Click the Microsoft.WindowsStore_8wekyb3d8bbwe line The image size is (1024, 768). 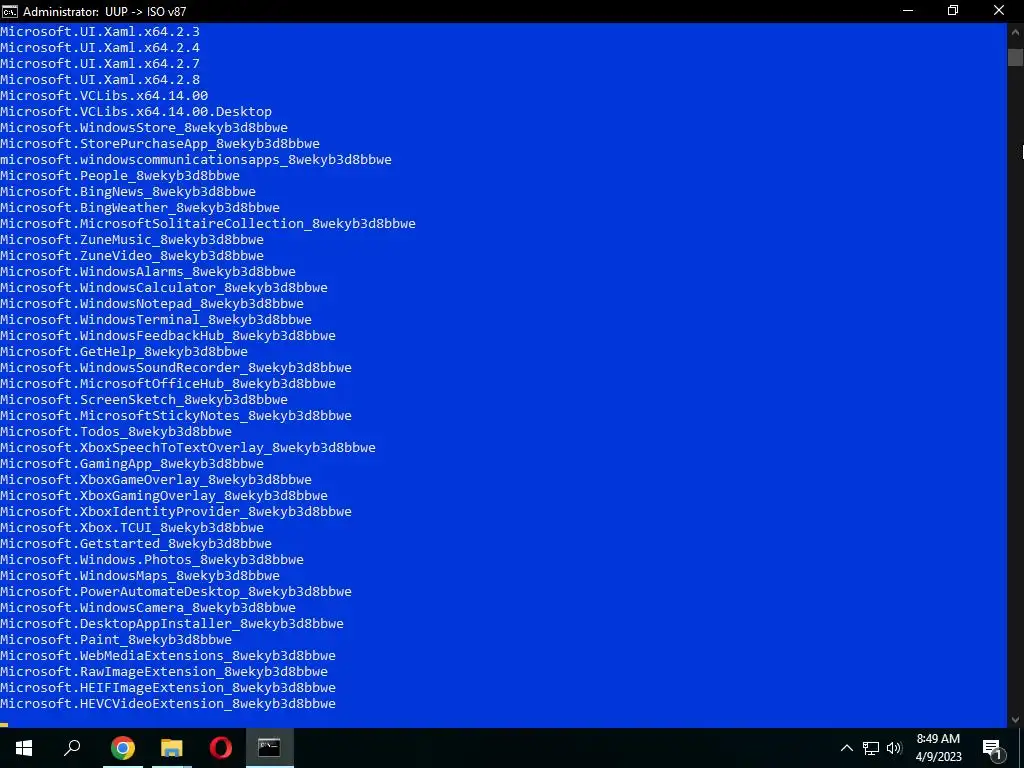click(144, 127)
